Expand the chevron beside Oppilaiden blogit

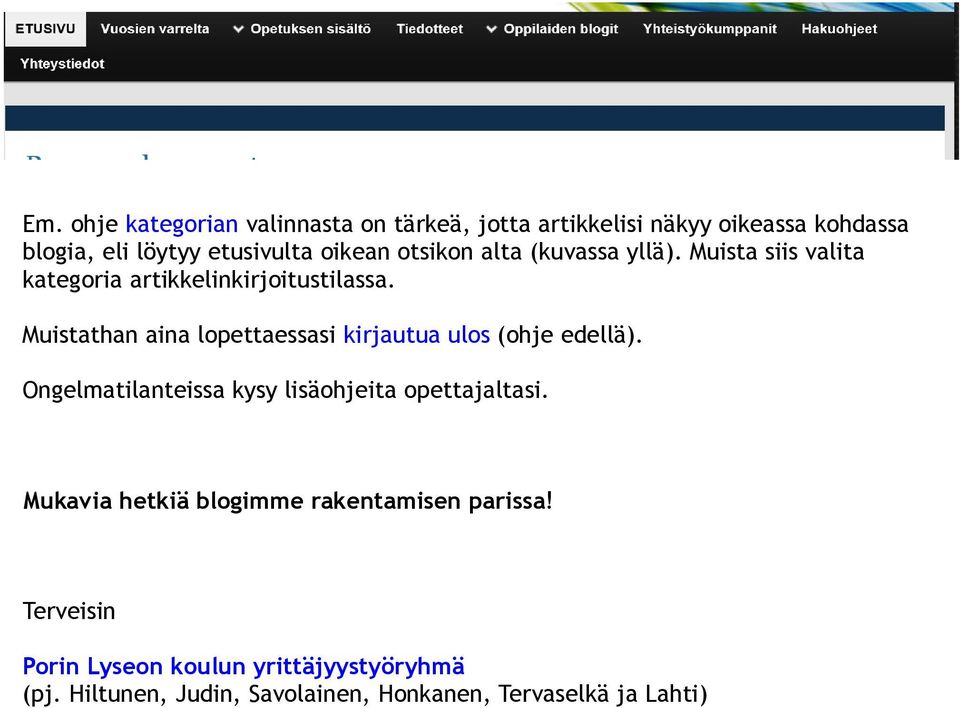(x=491, y=29)
